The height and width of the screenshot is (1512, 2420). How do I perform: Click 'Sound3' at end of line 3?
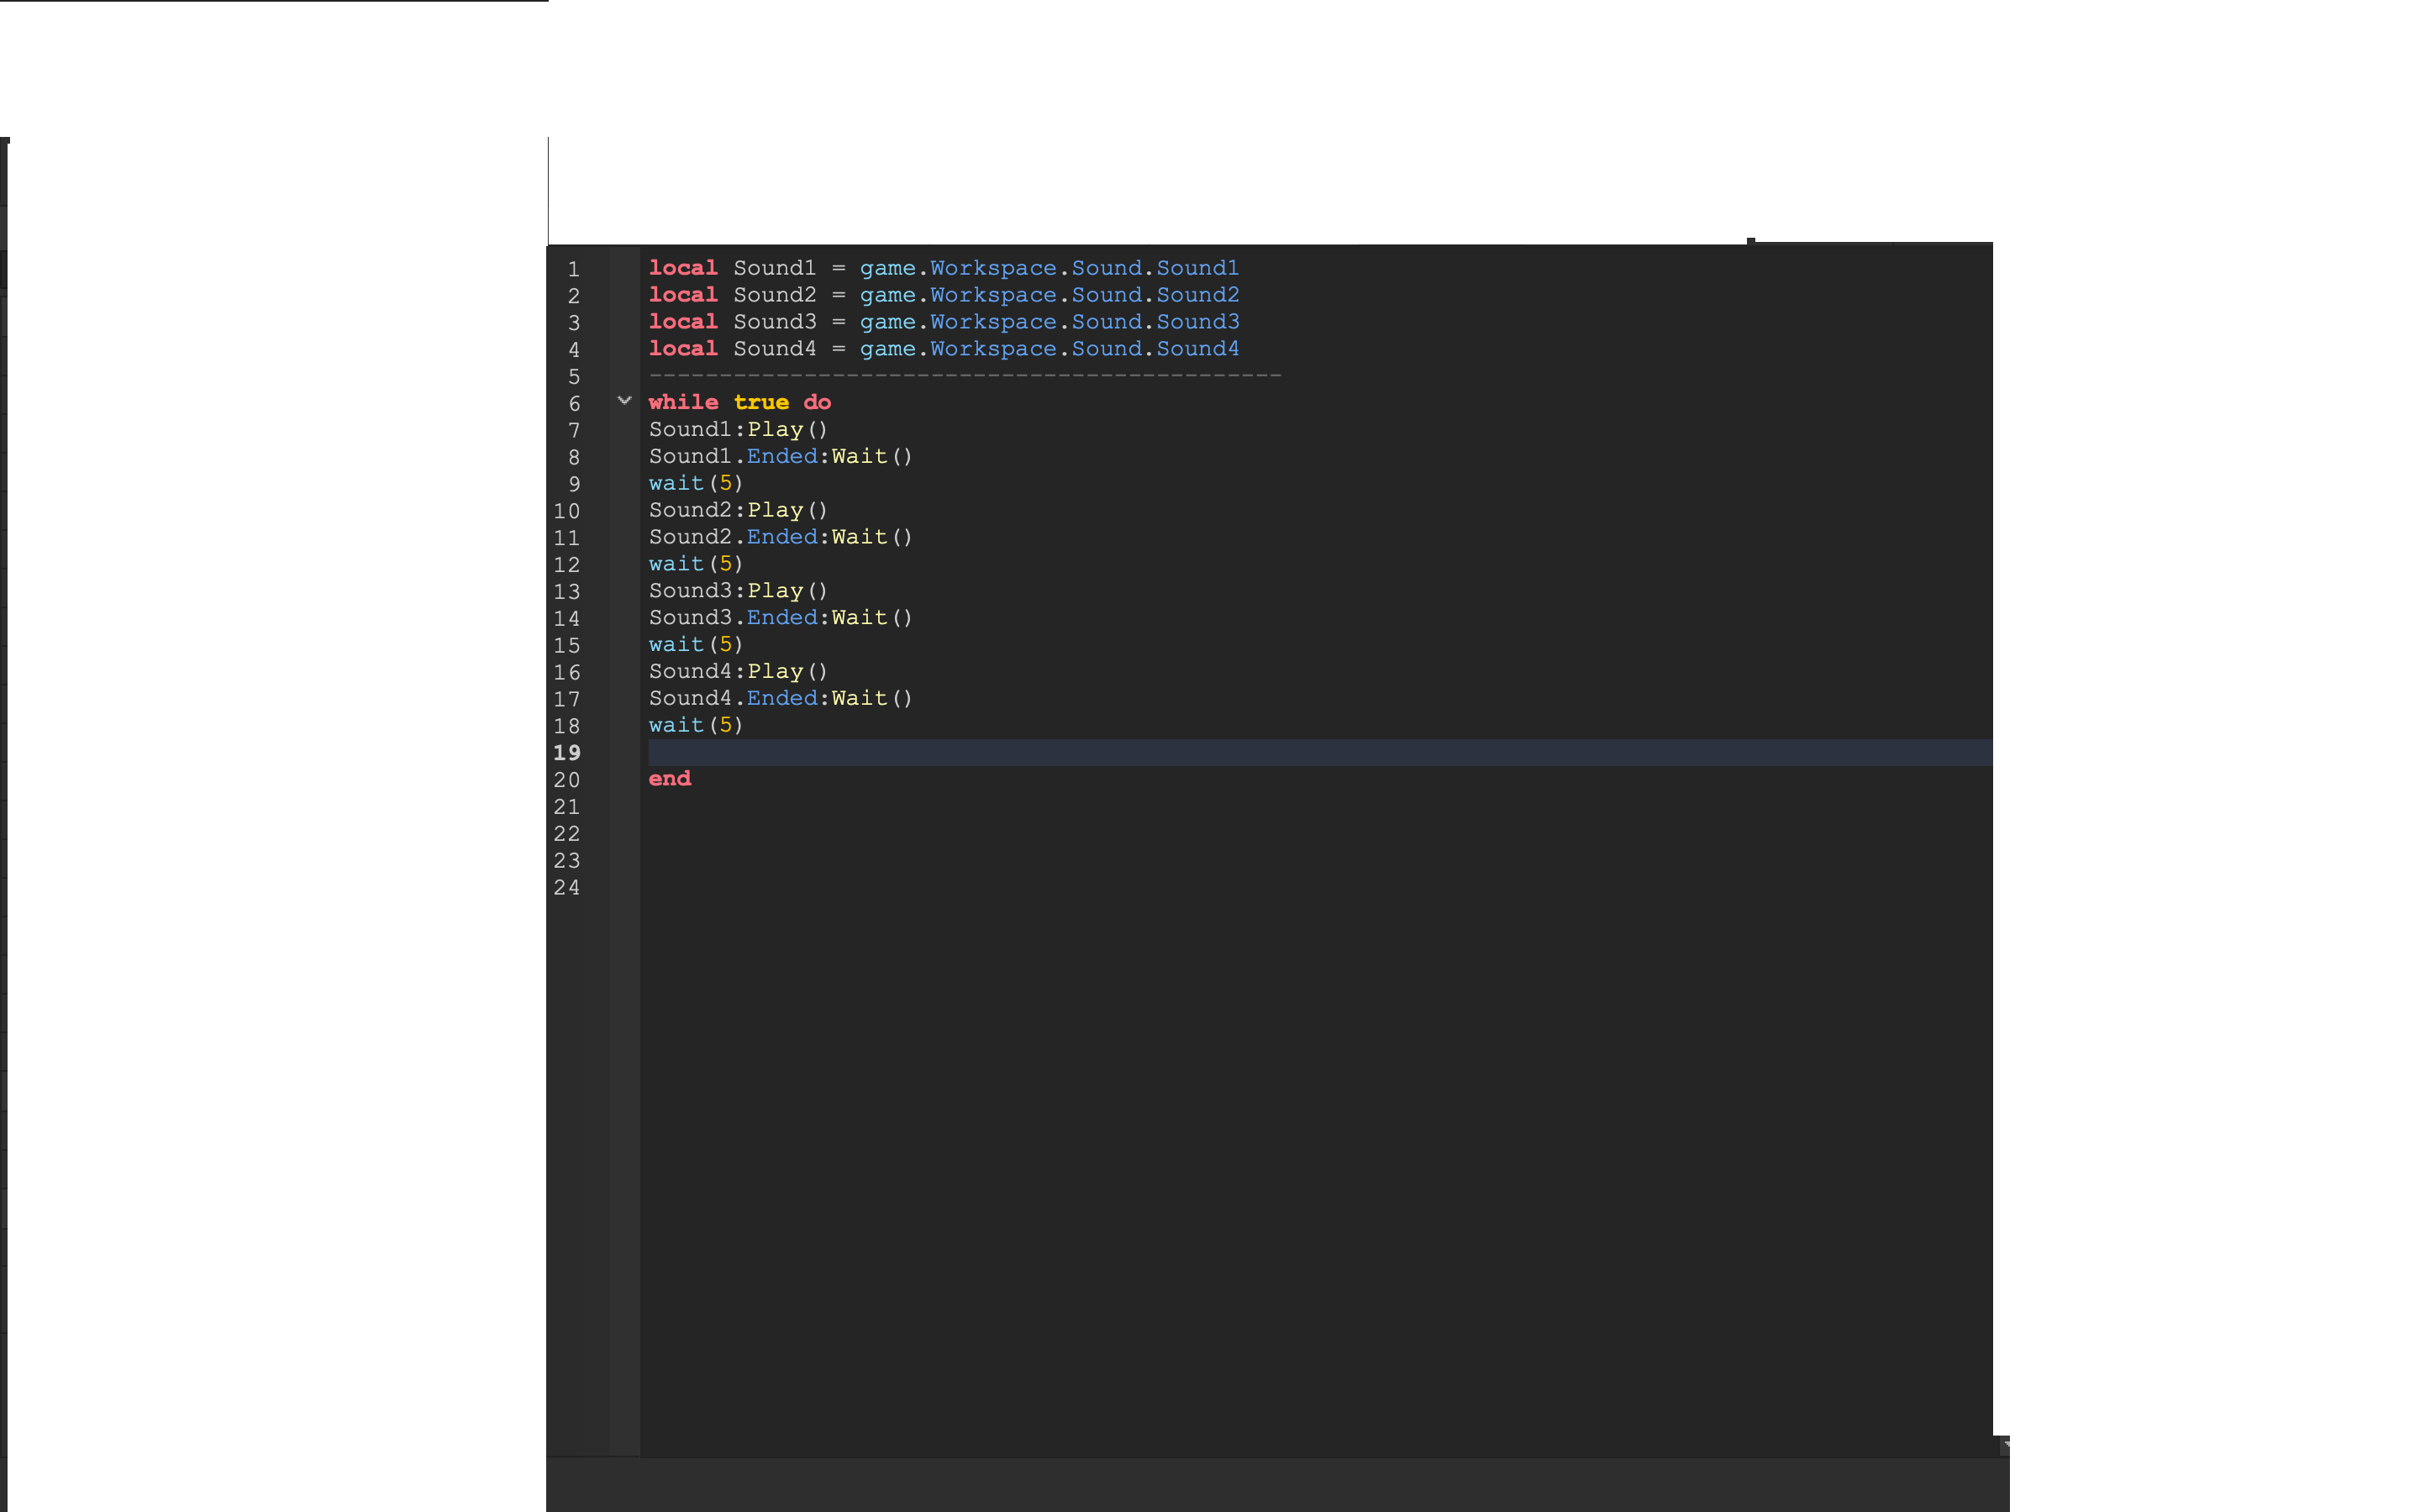click(x=1197, y=322)
